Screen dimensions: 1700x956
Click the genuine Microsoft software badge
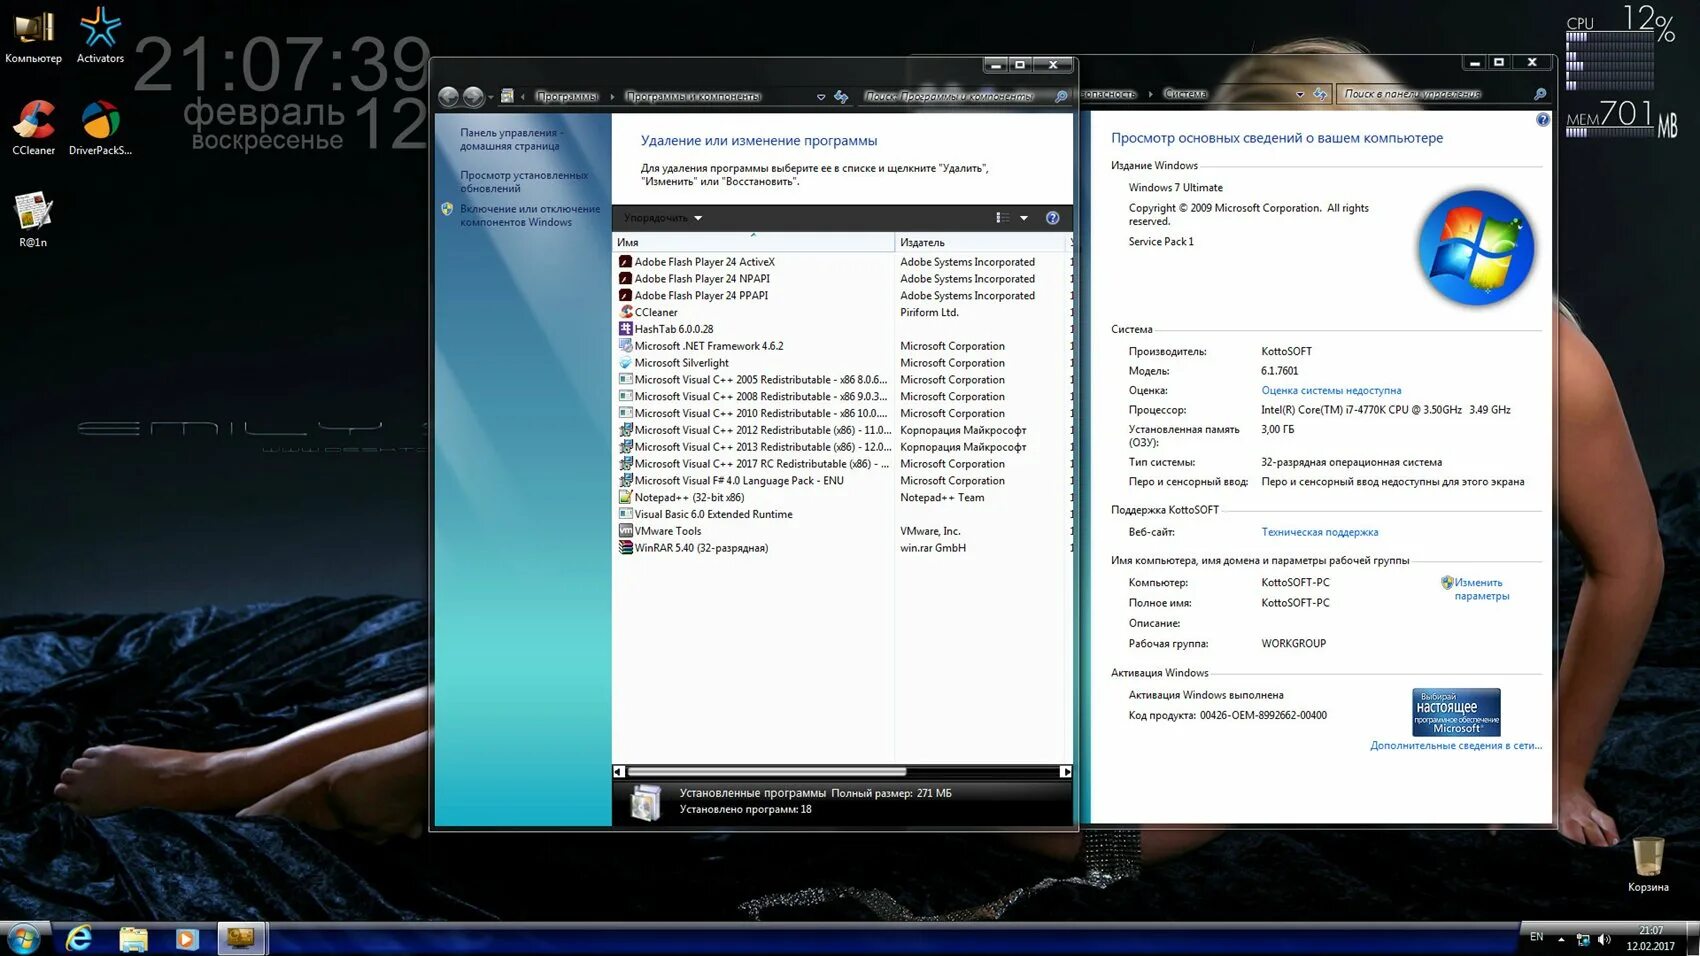coord(1456,712)
